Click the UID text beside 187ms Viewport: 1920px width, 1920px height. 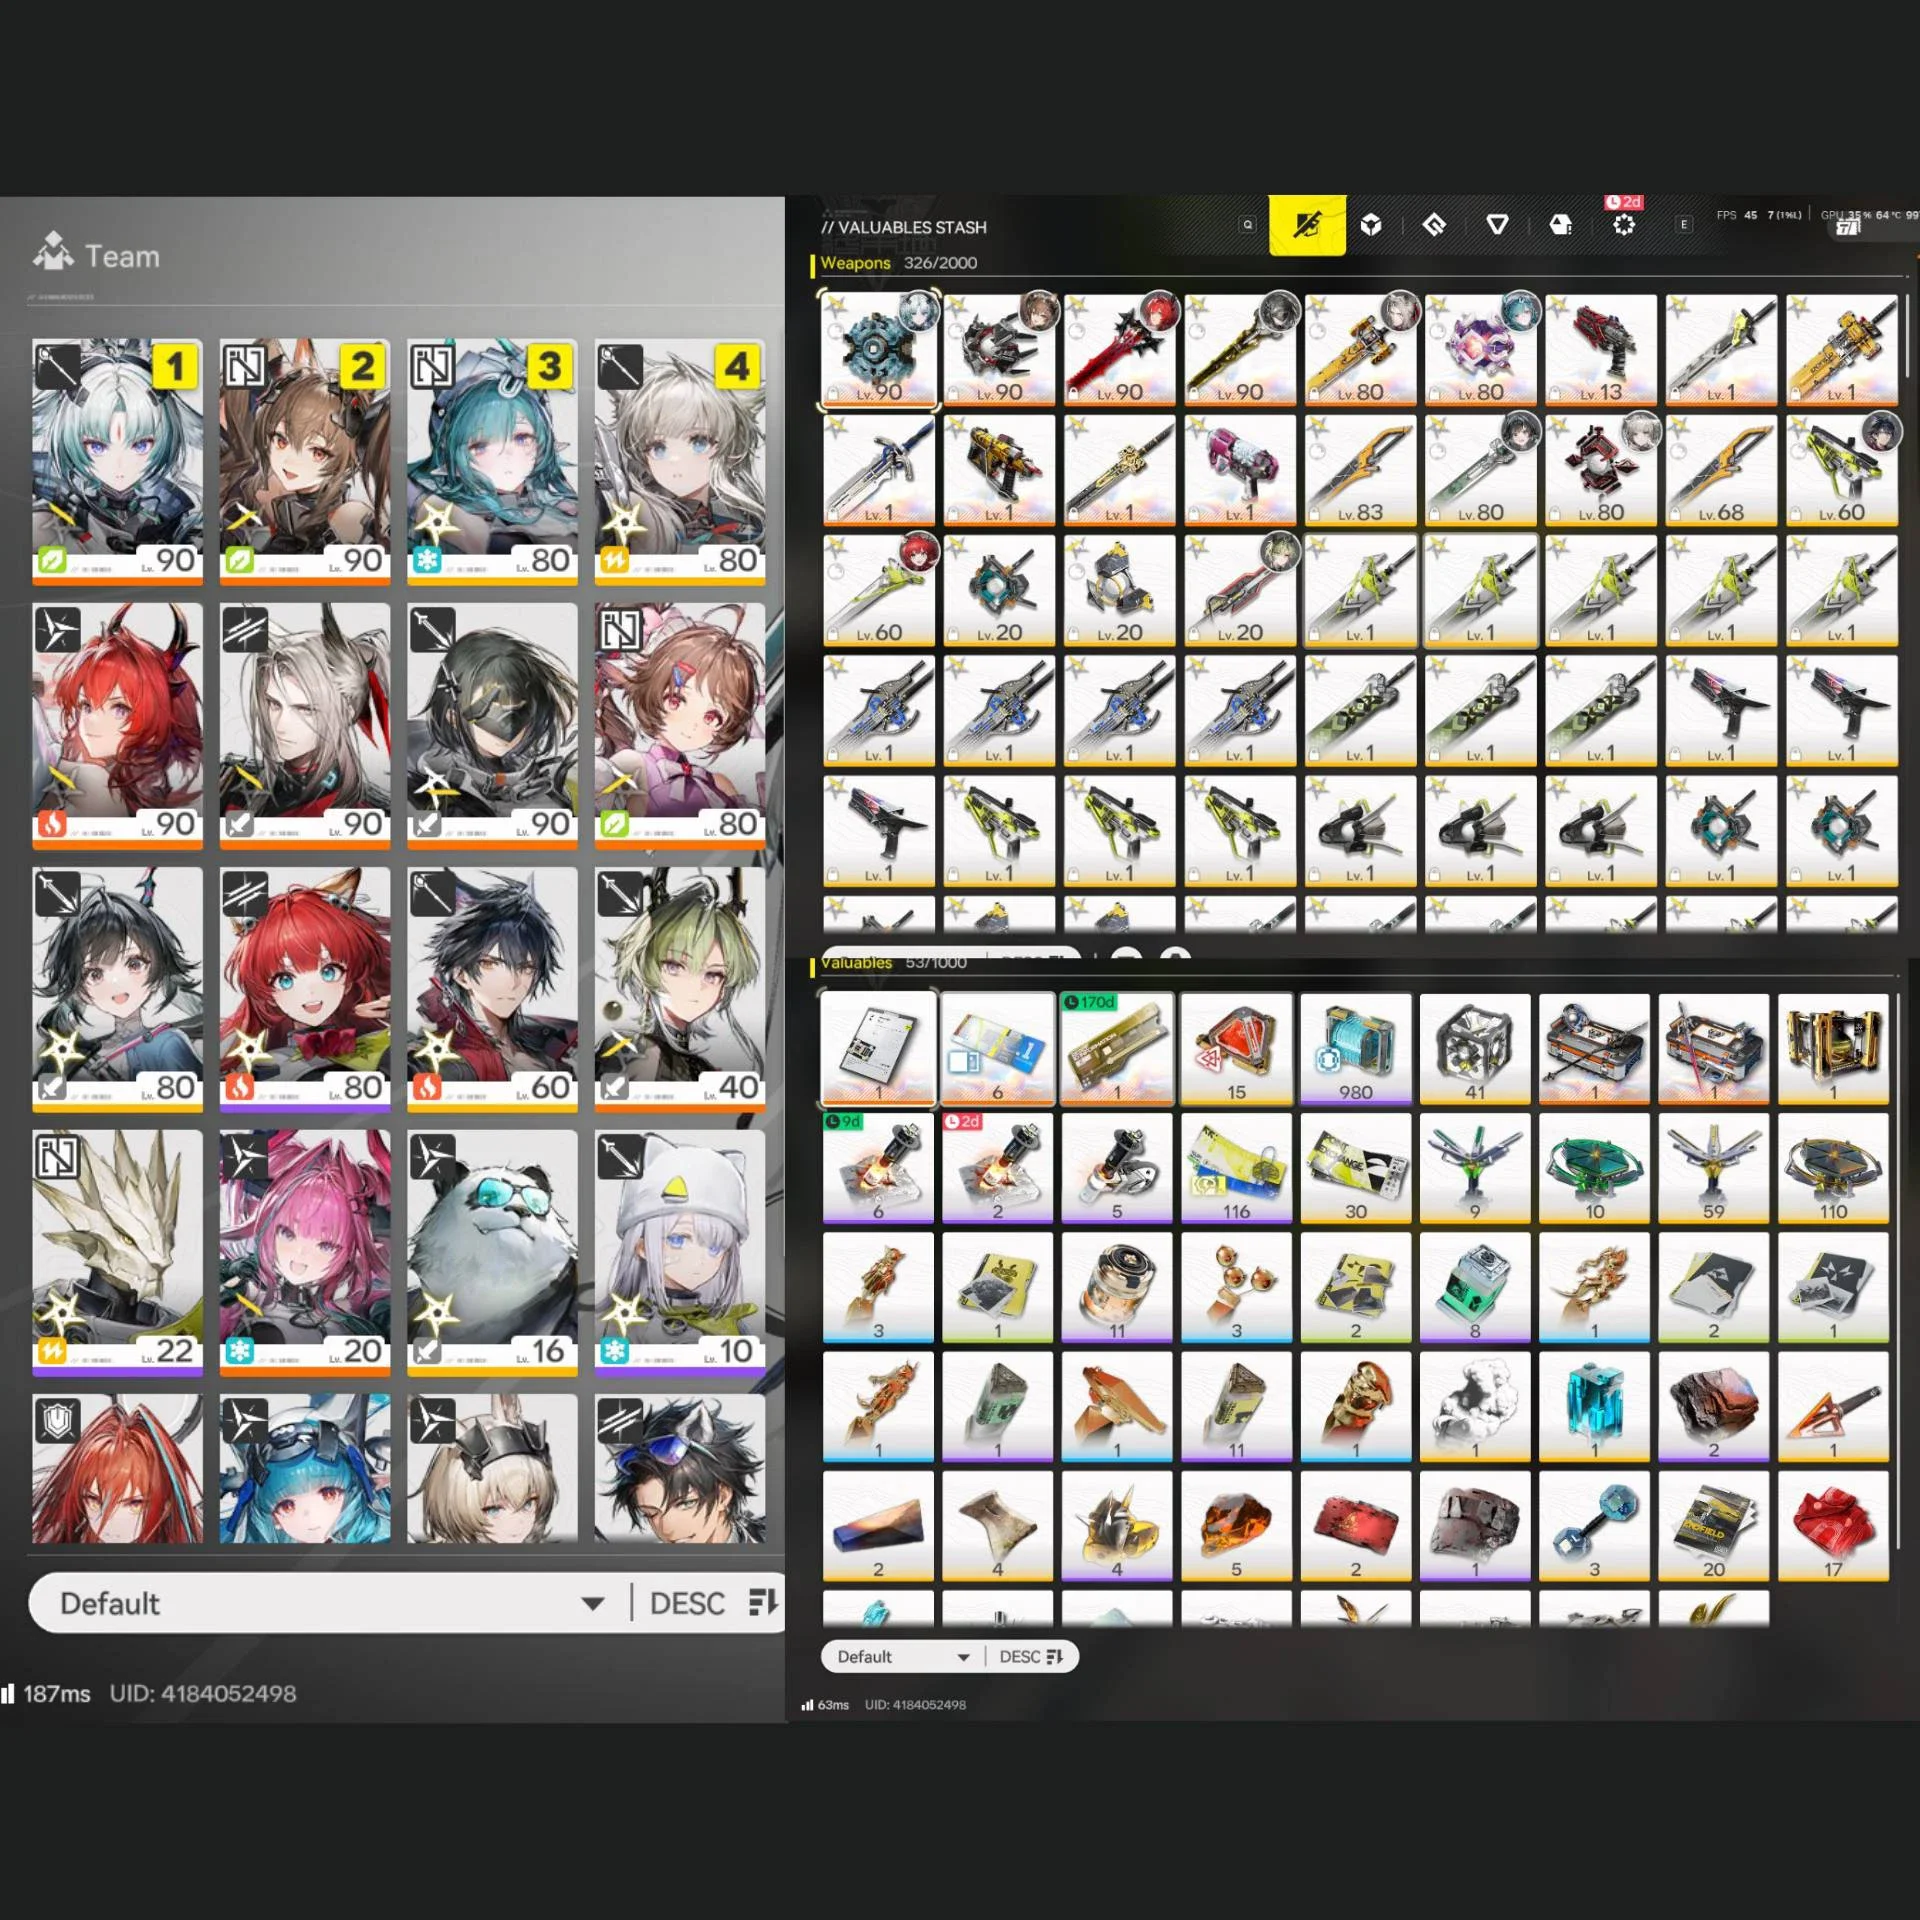pyautogui.click(x=203, y=1693)
